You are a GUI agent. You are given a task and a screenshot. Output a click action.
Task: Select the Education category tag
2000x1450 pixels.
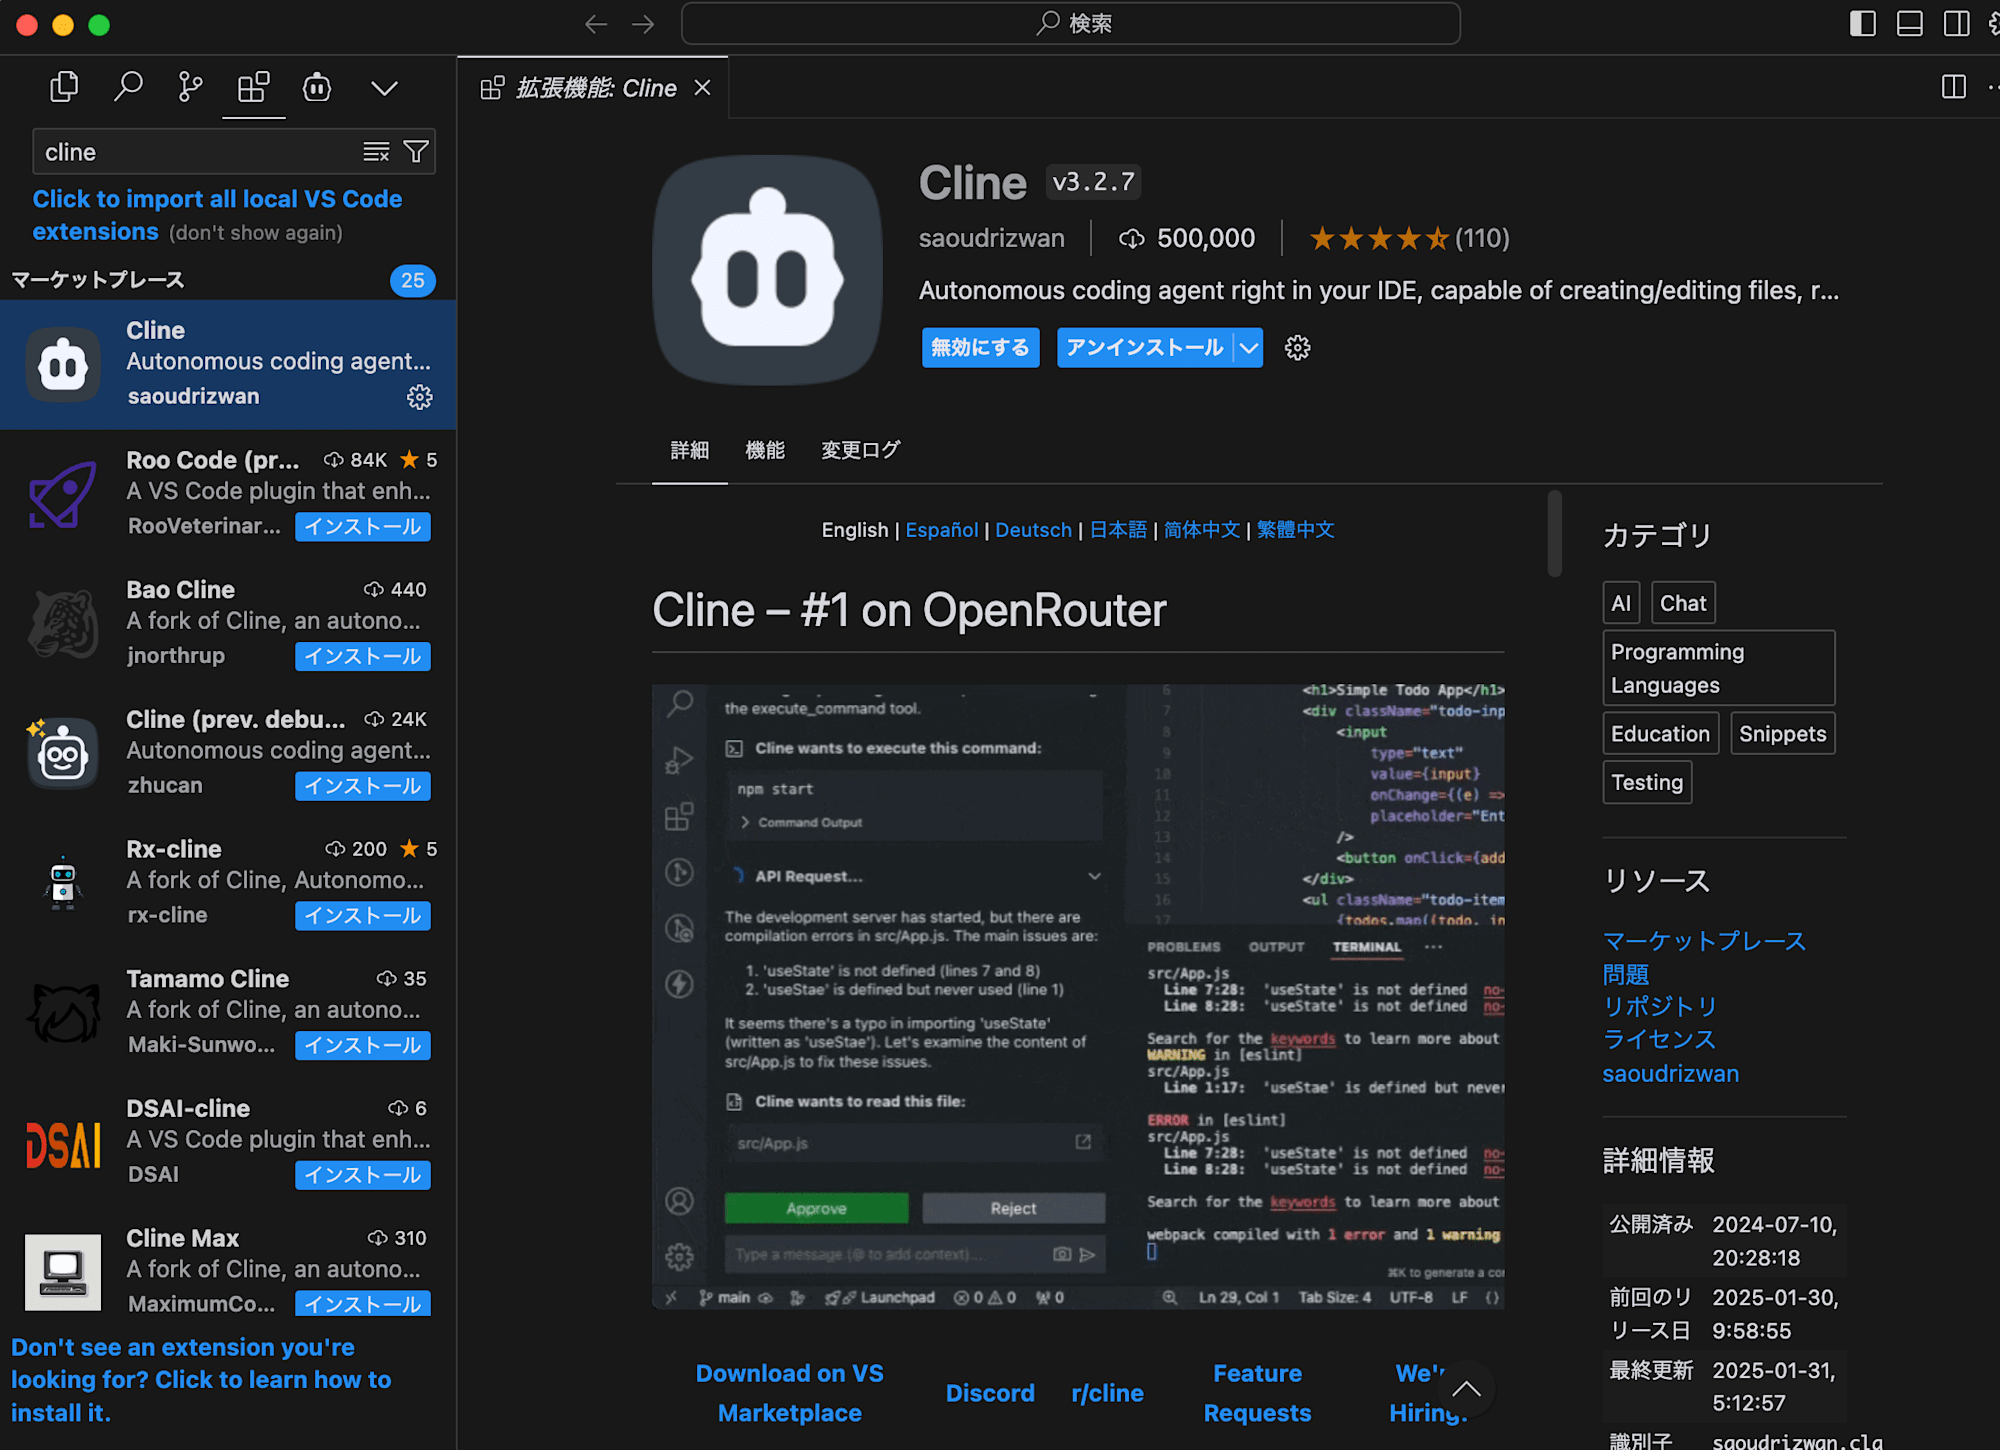pyautogui.click(x=1660, y=734)
